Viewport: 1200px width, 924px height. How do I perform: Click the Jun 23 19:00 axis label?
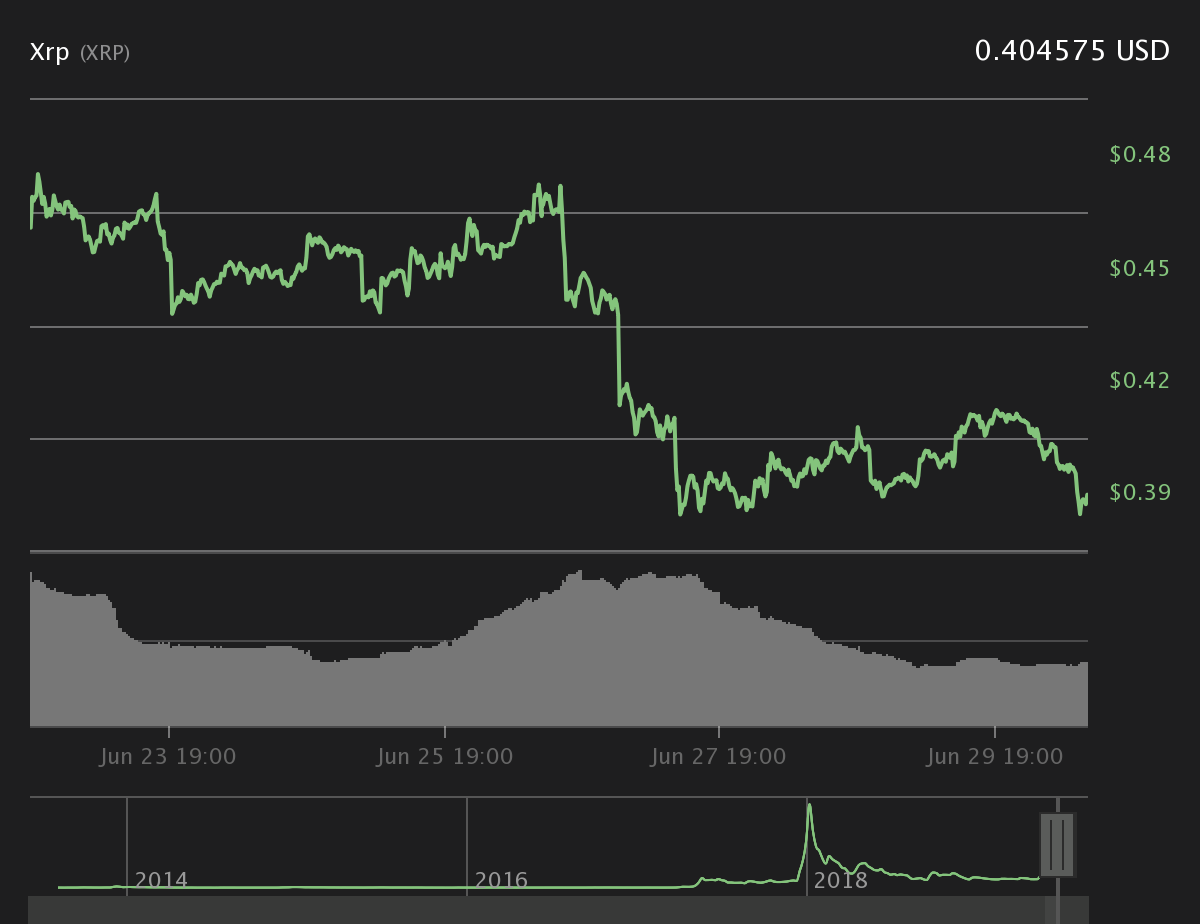point(168,757)
